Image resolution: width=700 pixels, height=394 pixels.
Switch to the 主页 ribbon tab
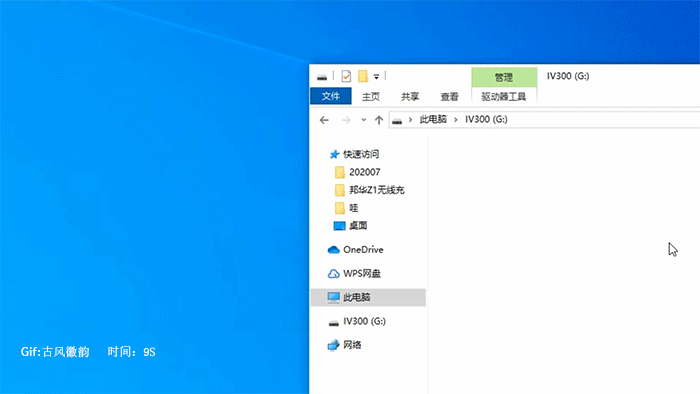(371, 96)
